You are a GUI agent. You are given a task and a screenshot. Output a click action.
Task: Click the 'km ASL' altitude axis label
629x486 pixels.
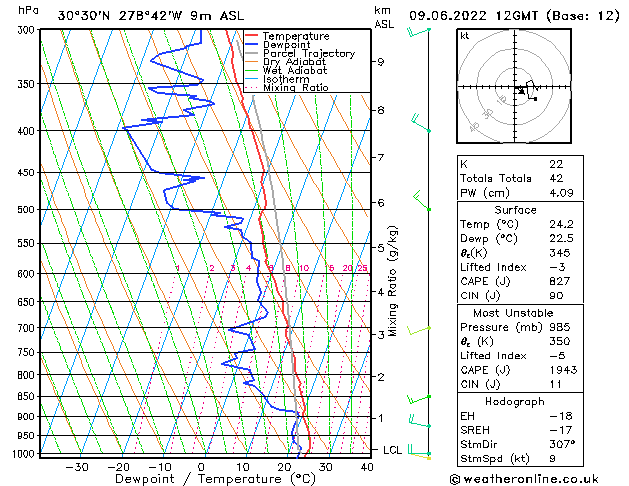pyautogui.click(x=384, y=17)
